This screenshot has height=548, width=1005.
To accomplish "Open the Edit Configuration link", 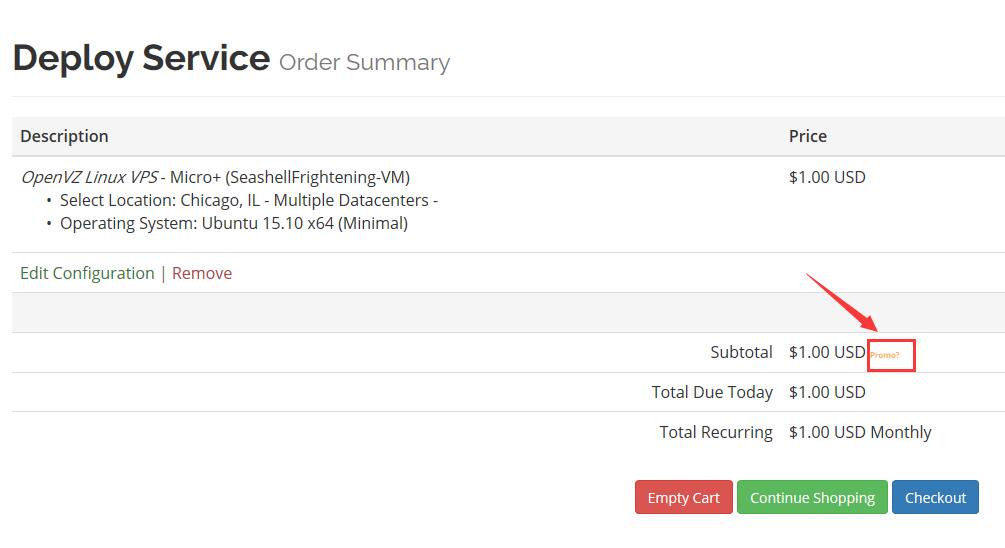I will [x=87, y=273].
